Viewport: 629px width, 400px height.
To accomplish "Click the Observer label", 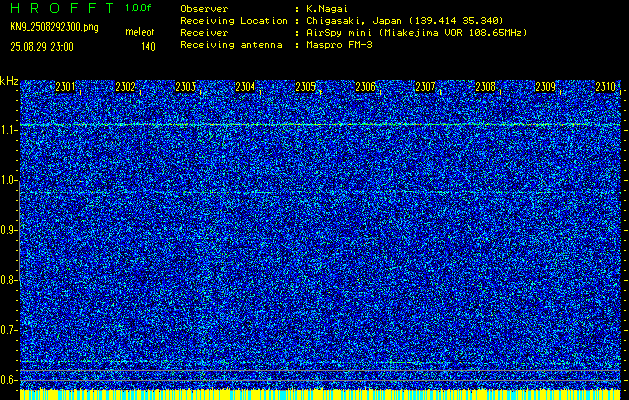I will point(204,9).
